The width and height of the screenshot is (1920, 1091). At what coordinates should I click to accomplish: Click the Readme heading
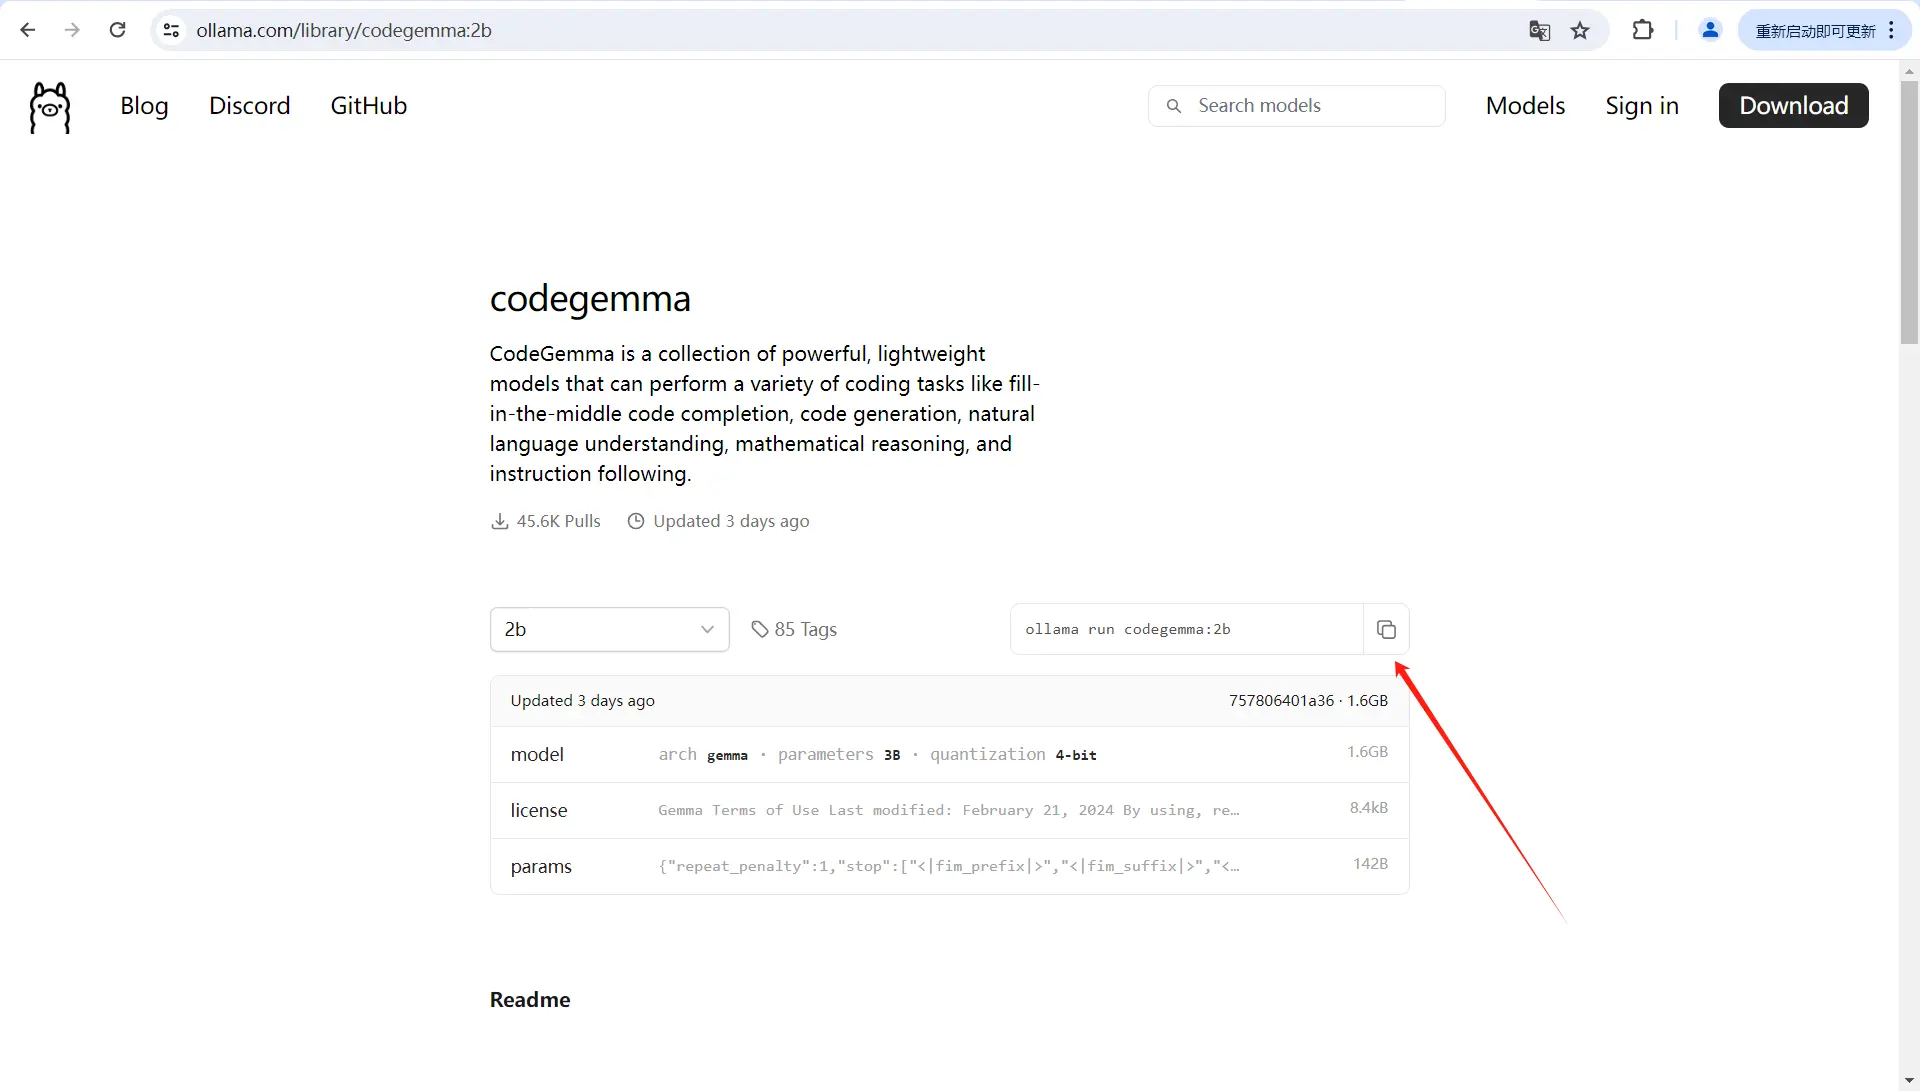(x=530, y=1000)
